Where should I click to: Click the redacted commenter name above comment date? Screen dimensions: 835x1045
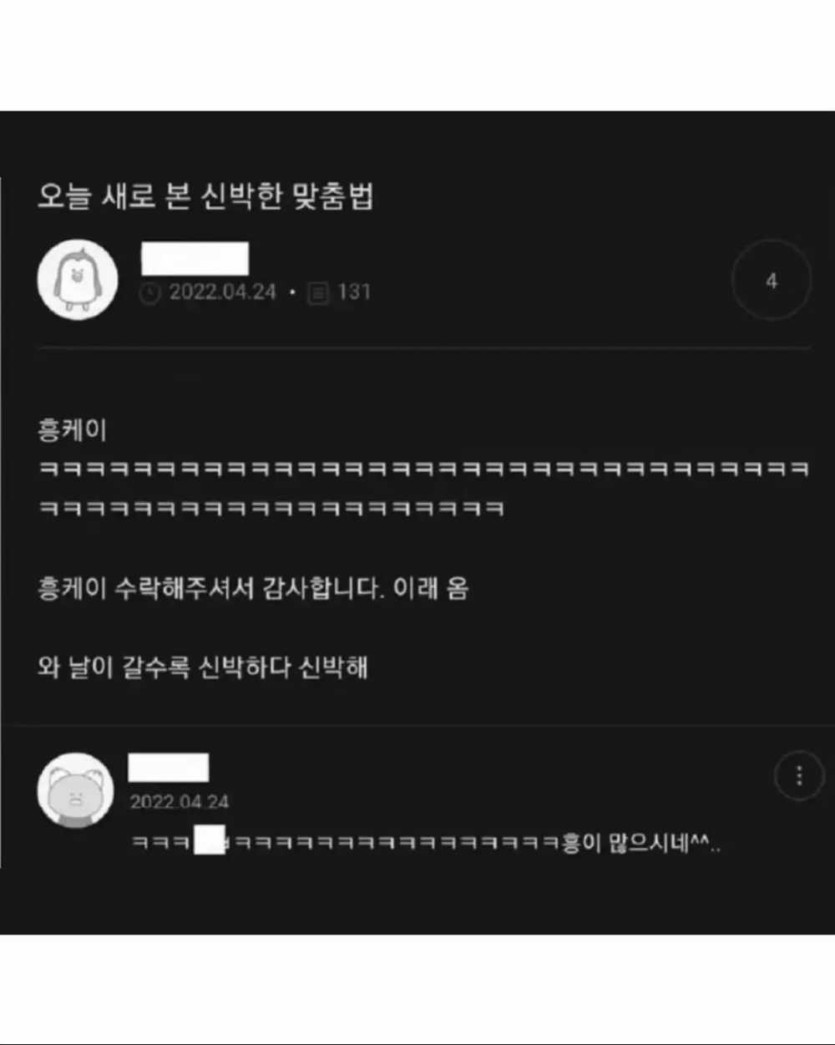click(x=169, y=768)
